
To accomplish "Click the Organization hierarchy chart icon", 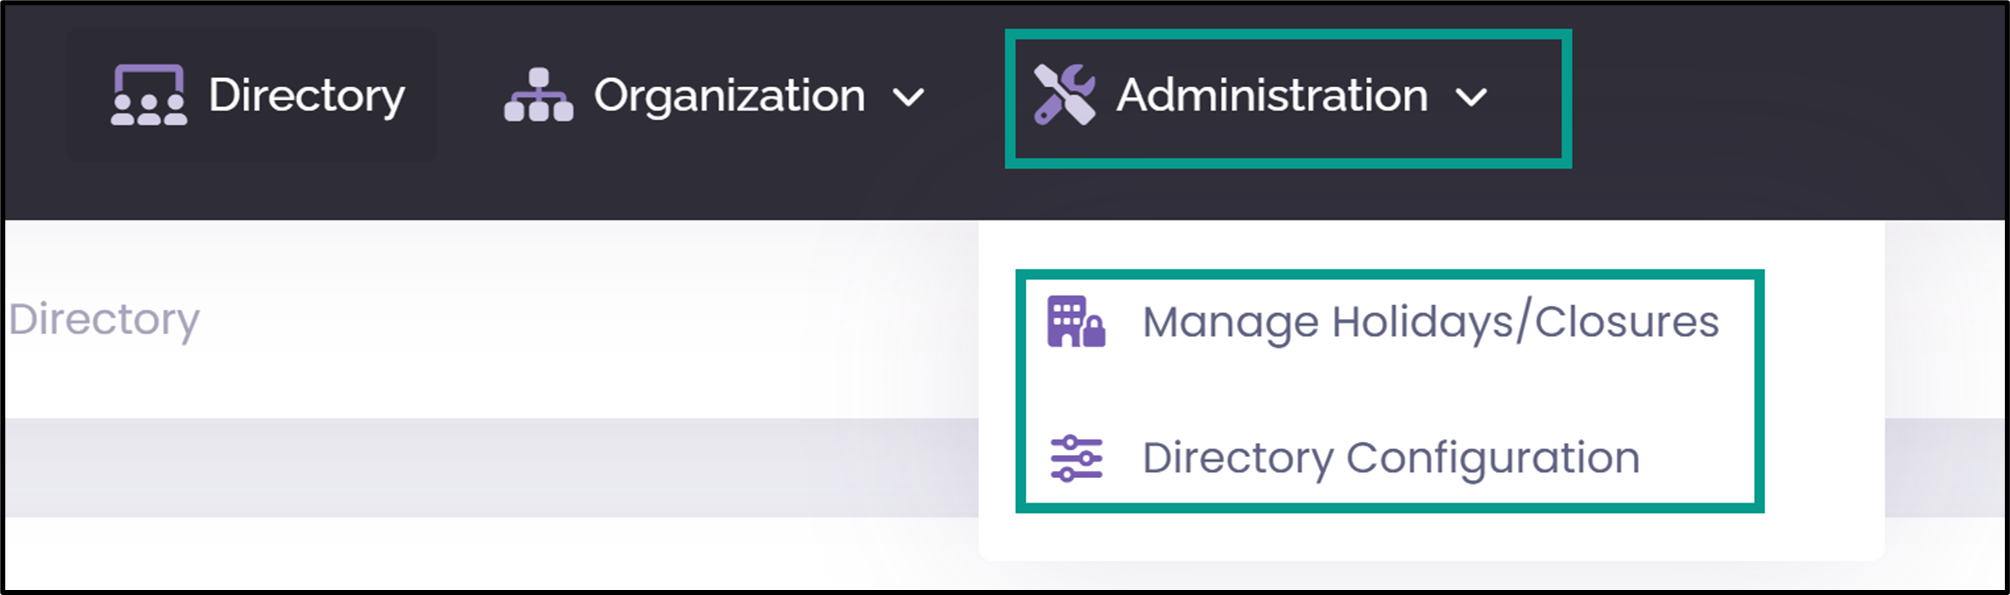I will coord(538,95).
